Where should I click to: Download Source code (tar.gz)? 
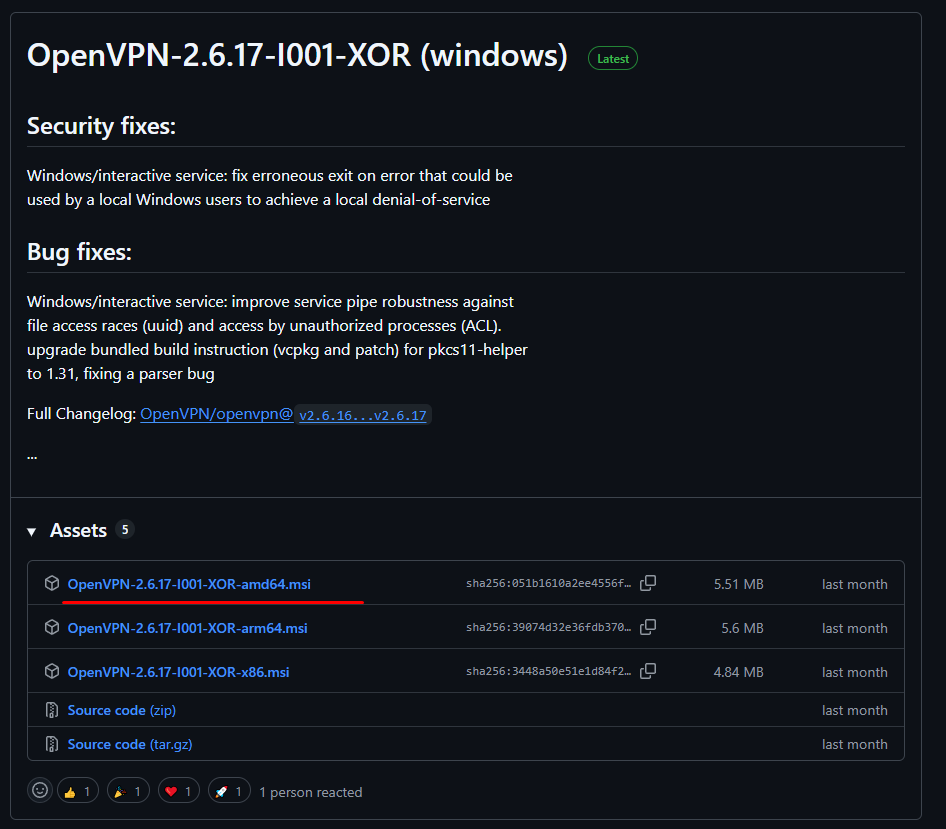click(127, 744)
